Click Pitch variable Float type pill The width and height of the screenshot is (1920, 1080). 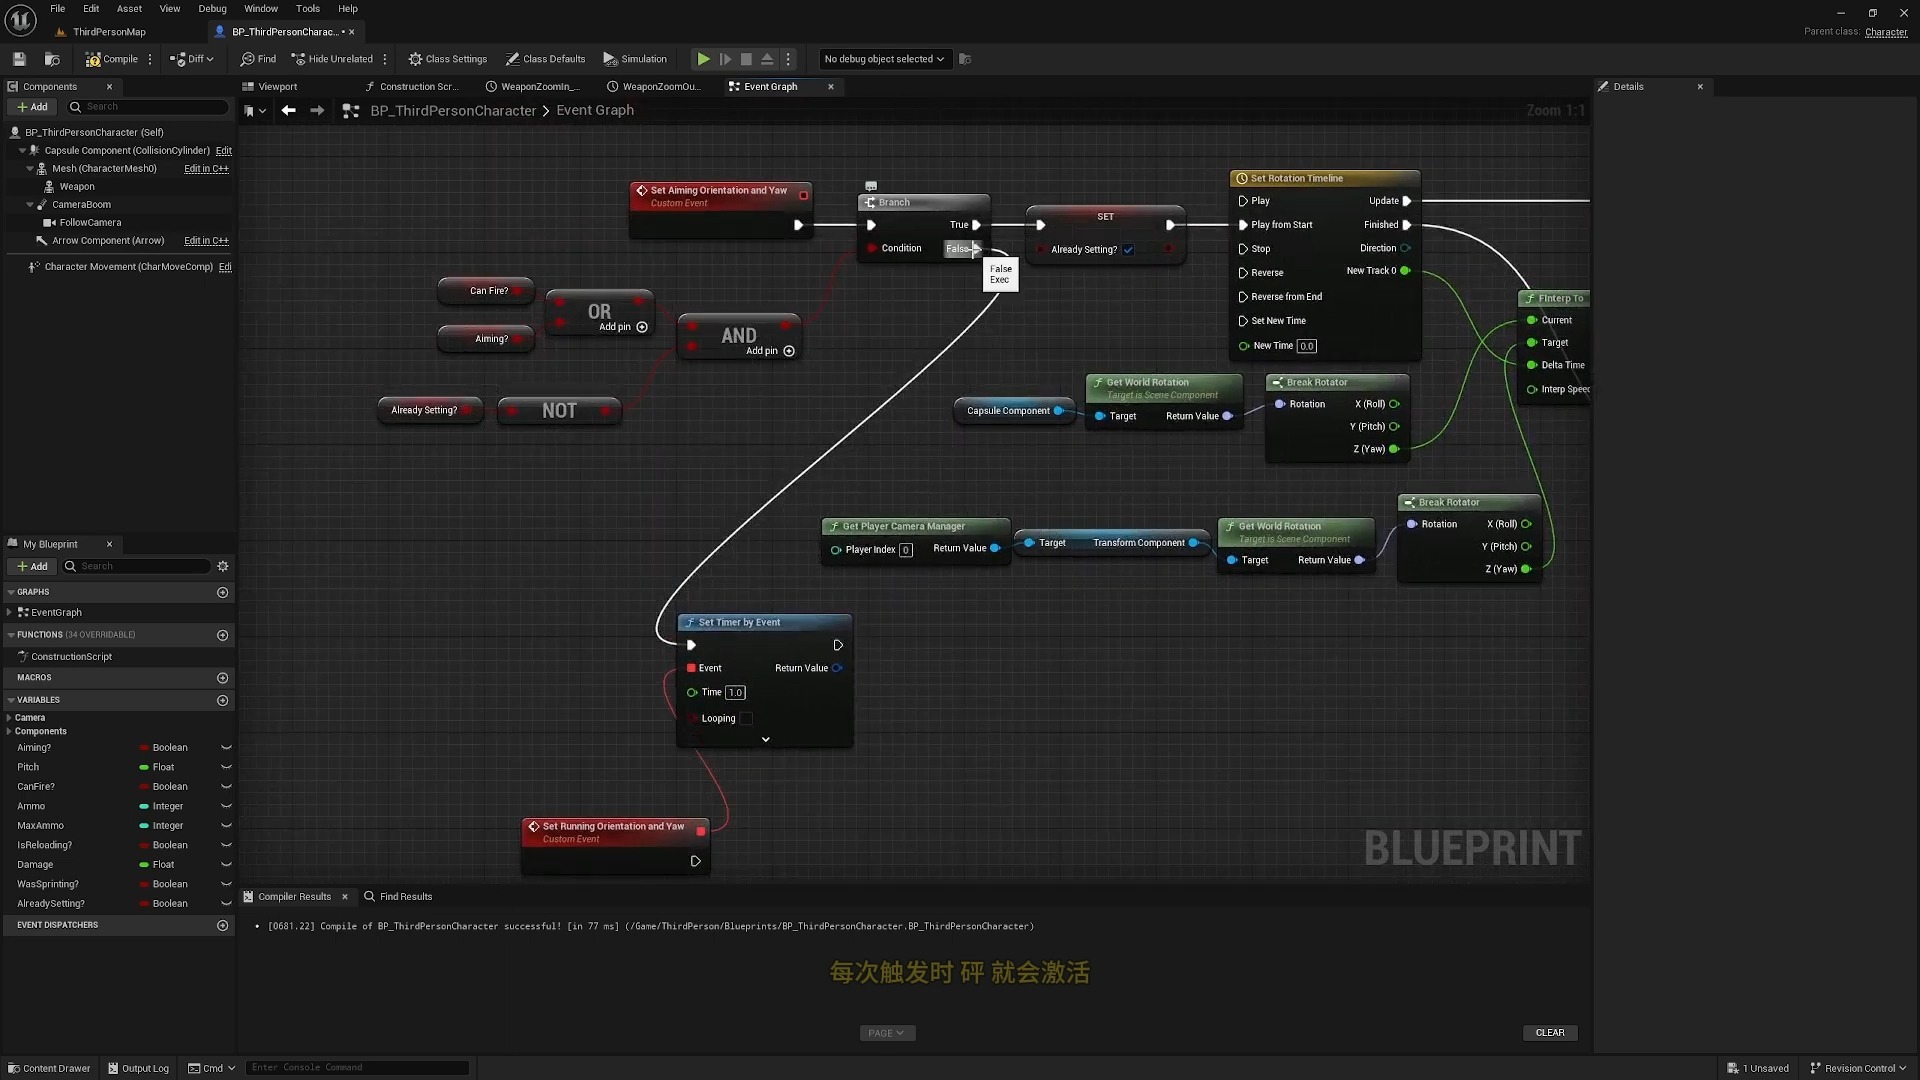click(157, 768)
